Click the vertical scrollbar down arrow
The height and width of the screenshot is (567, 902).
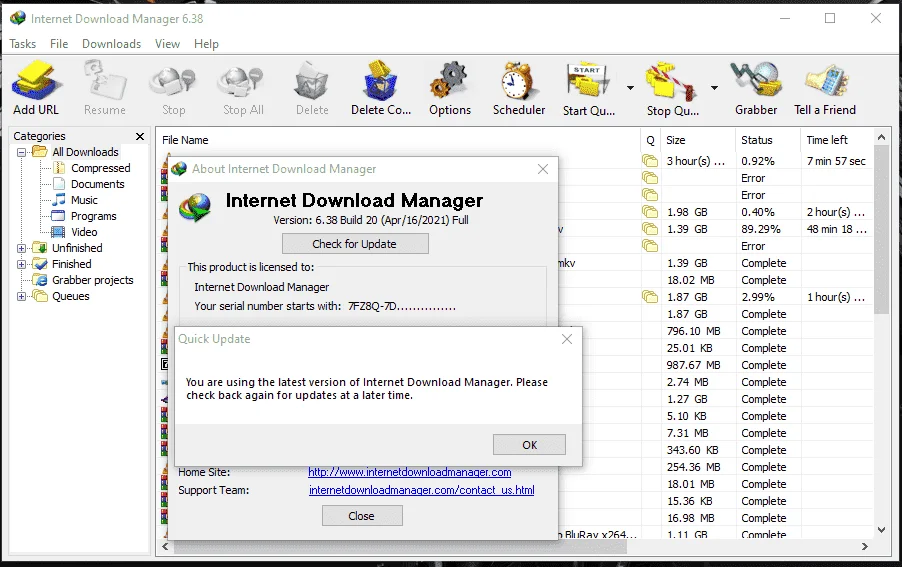pos(881,530)
